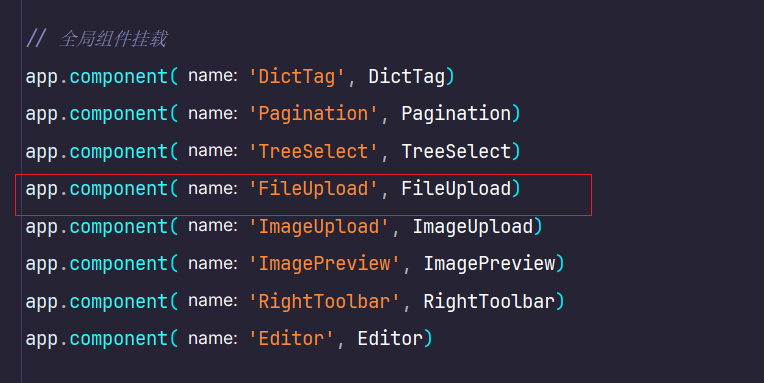Click the 'TreeSelect' string literal
764x383 pixels.
pos(313,152)
